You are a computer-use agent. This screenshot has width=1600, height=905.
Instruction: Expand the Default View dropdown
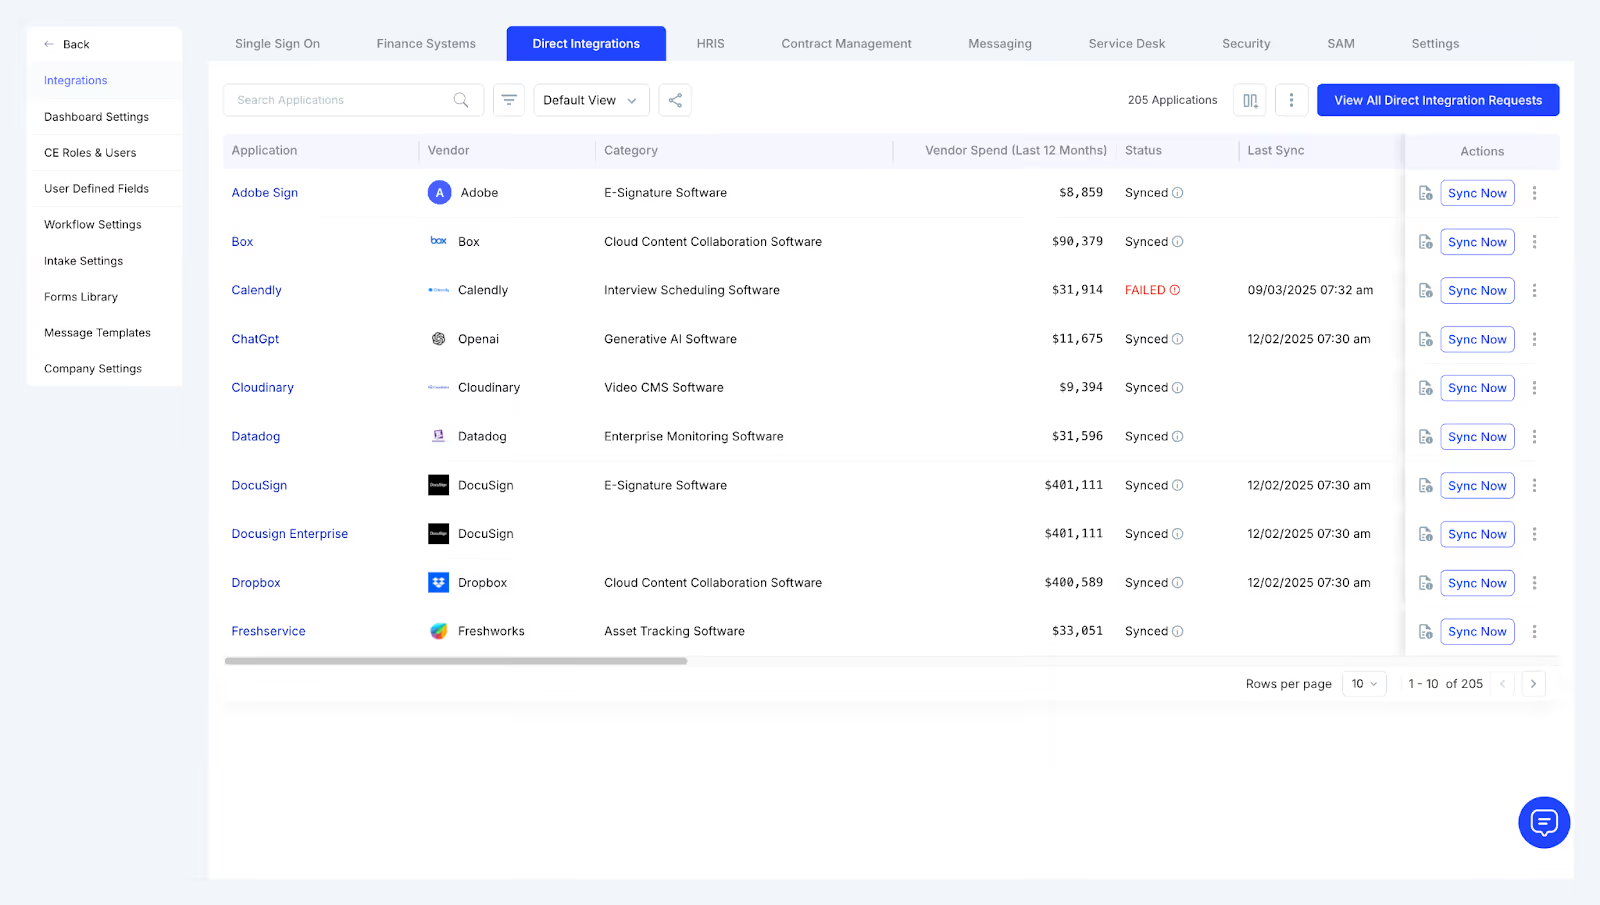[x=591, y=100]
